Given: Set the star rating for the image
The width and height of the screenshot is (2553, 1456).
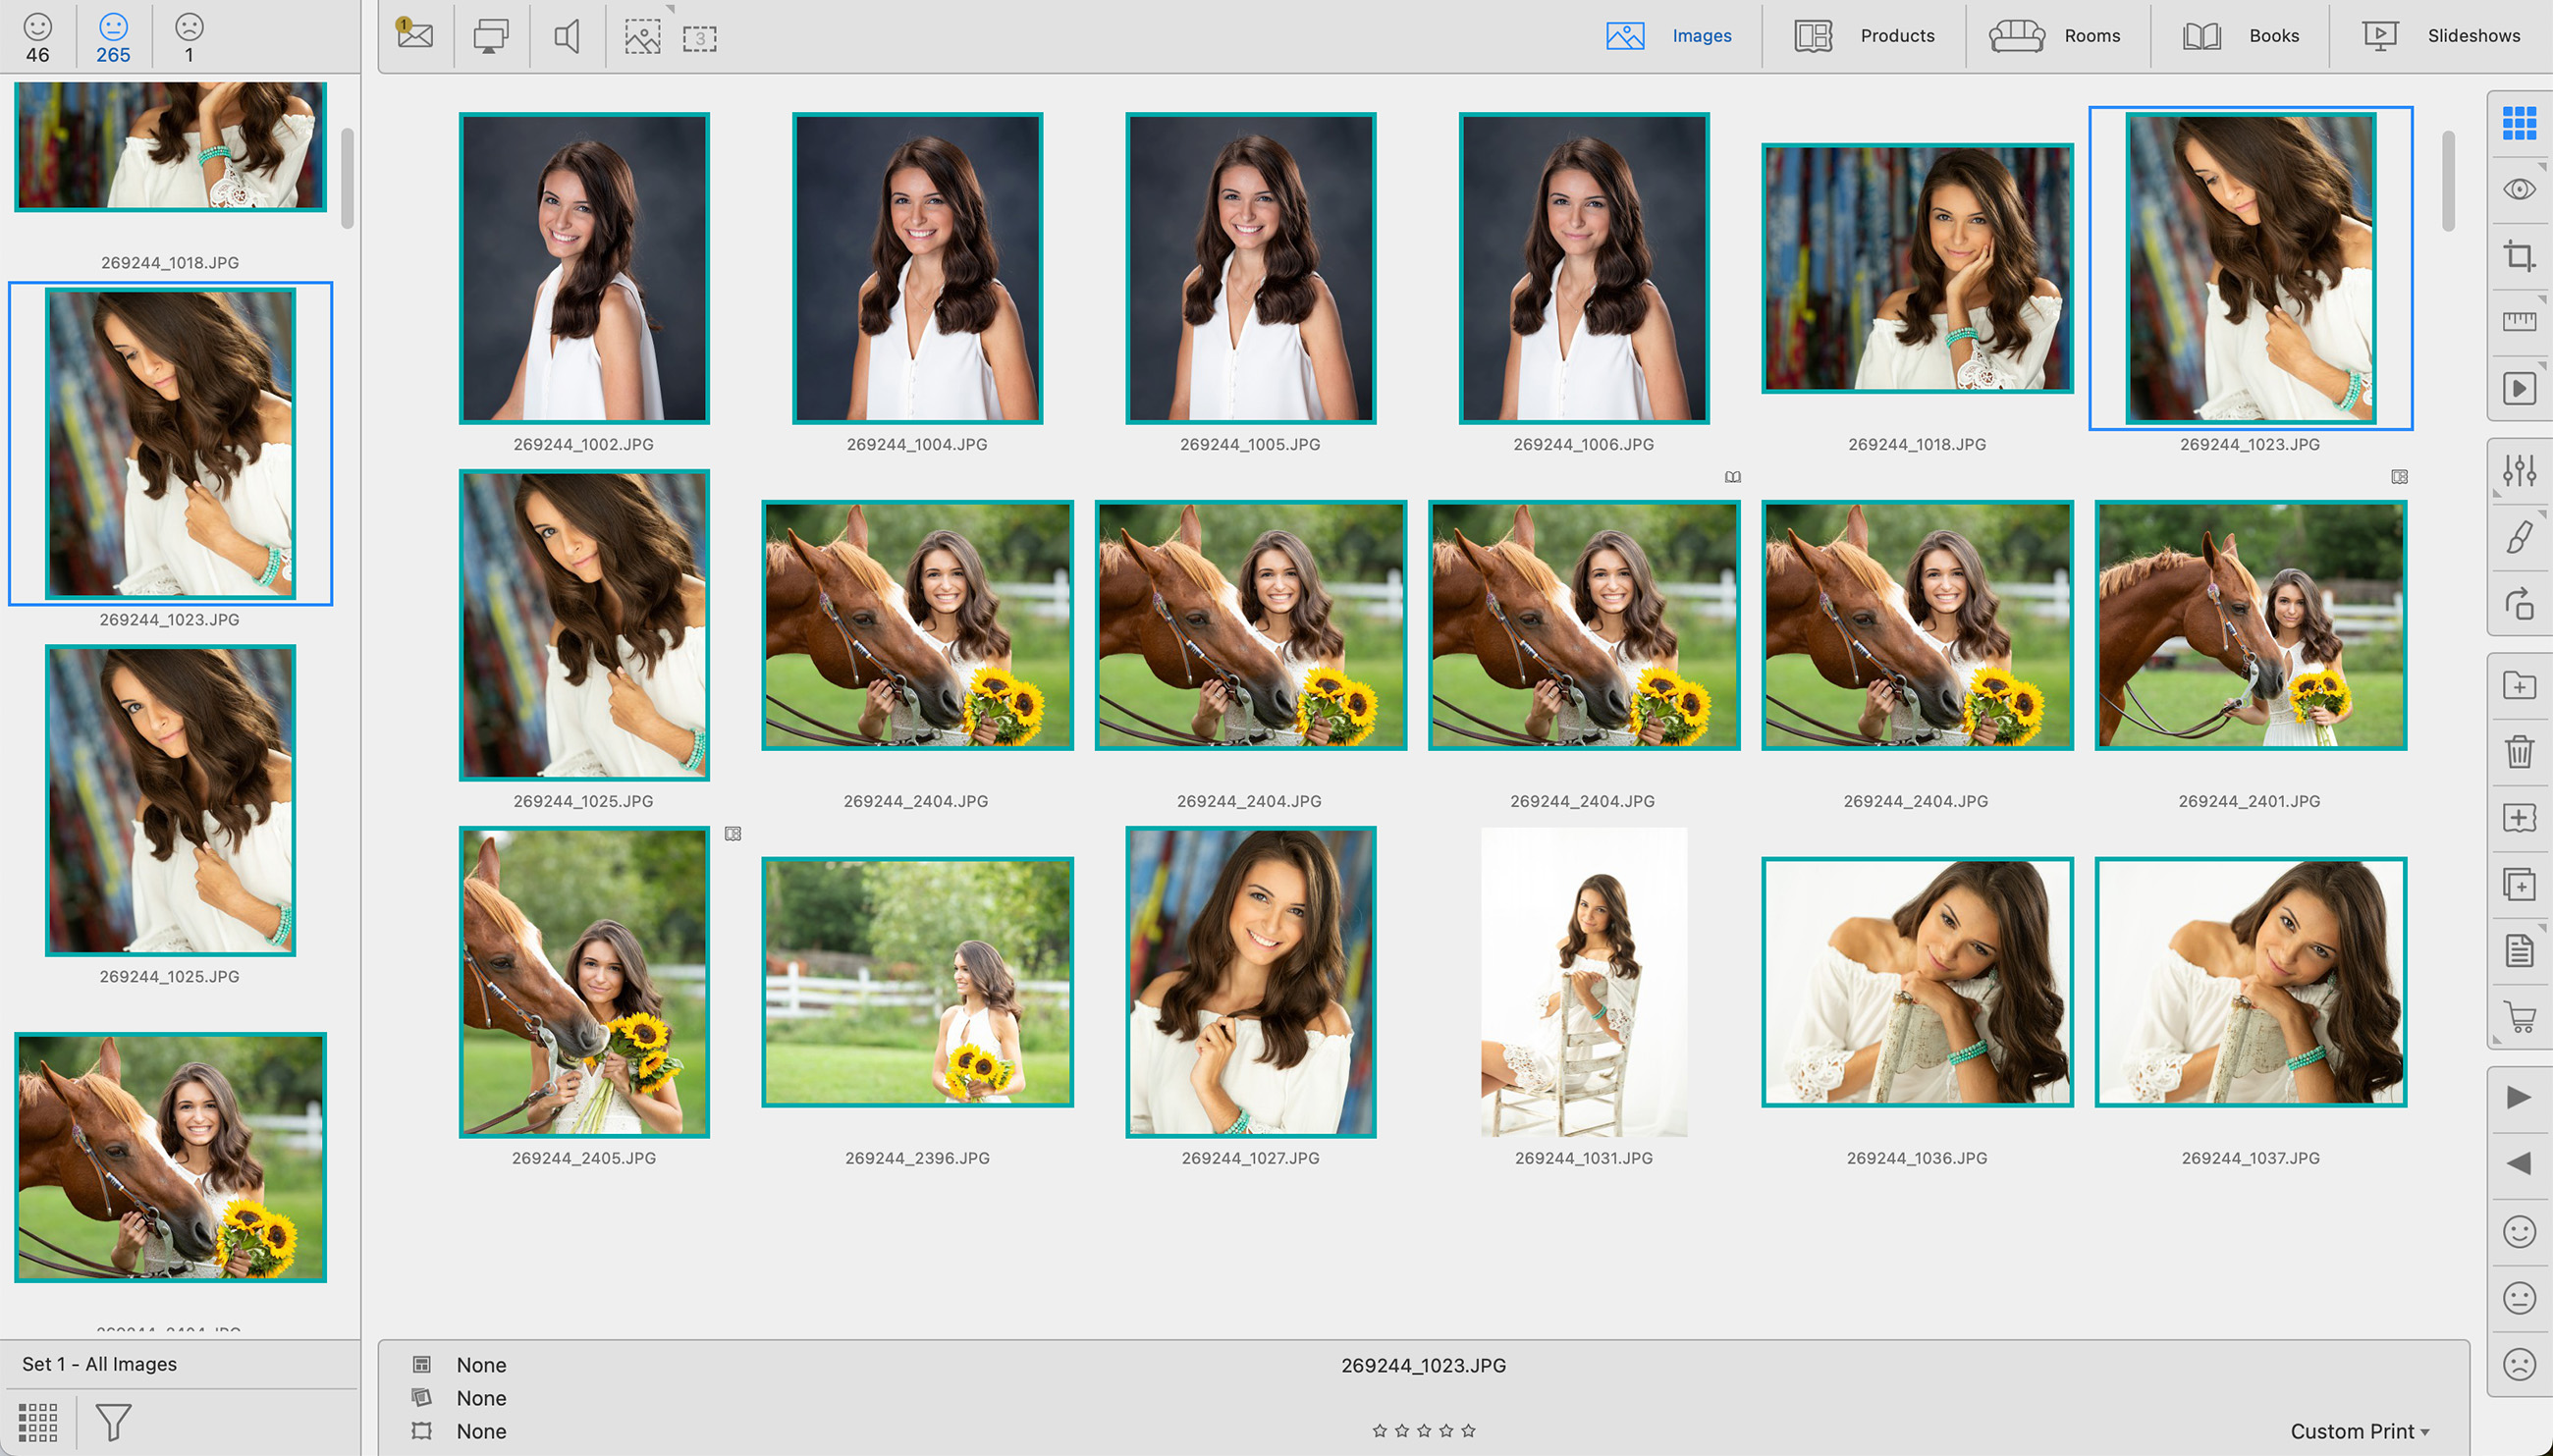Looking at the screenshot, I should pos(1424,1431).
